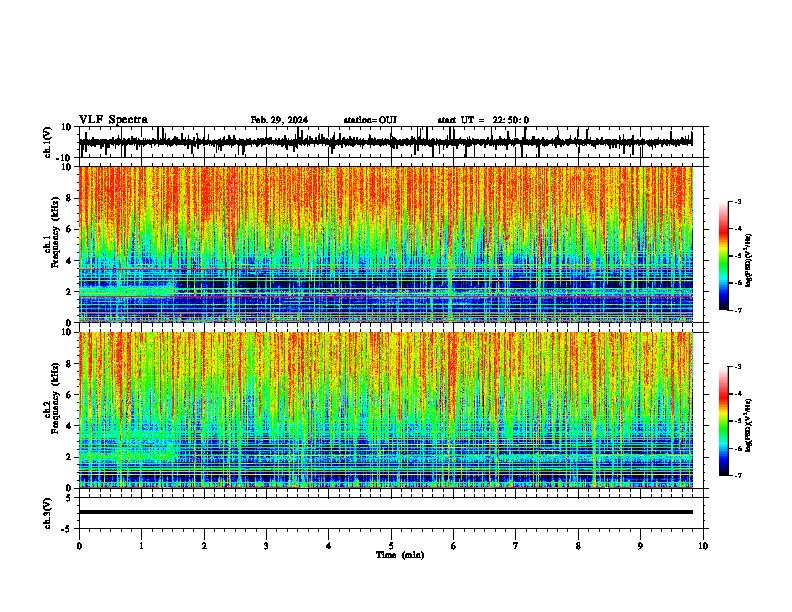Click the ch.2 color bar
792x612 pixels.
point(723,421)
